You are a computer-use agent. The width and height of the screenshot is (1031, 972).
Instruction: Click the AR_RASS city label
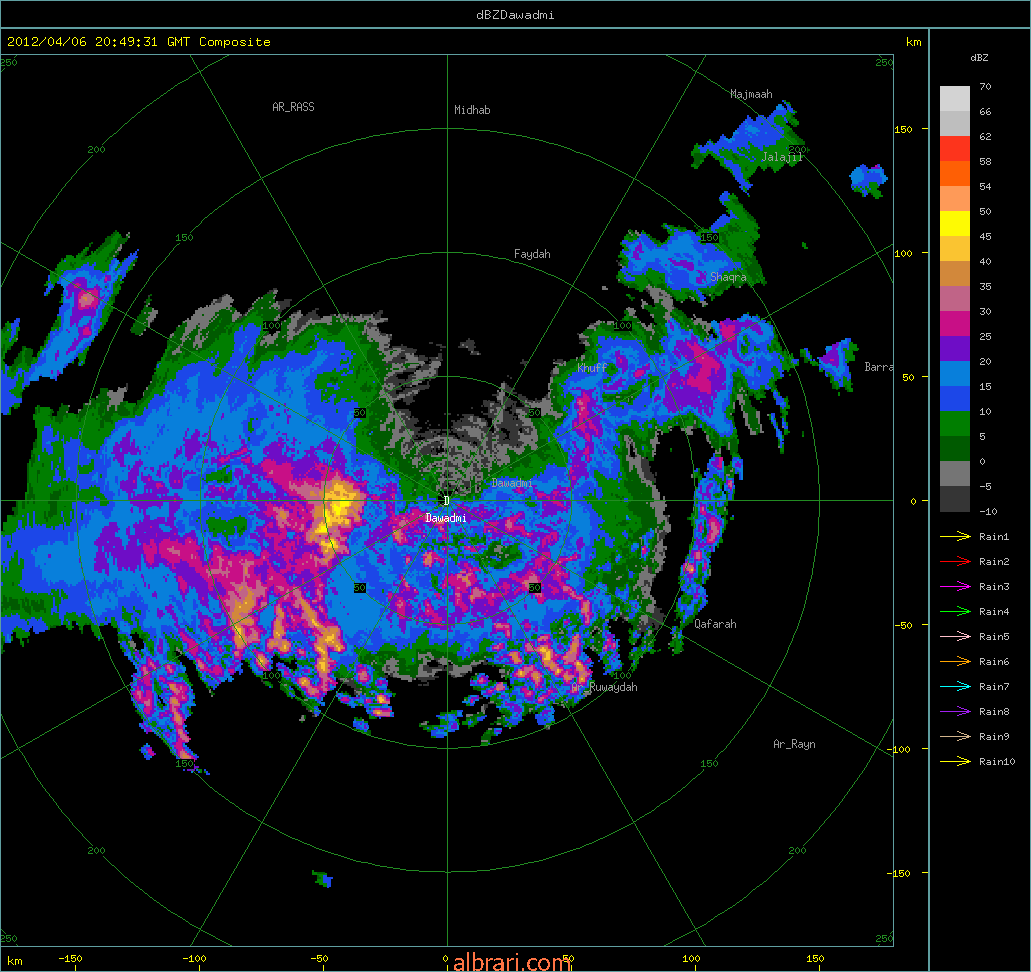[293, 107]
